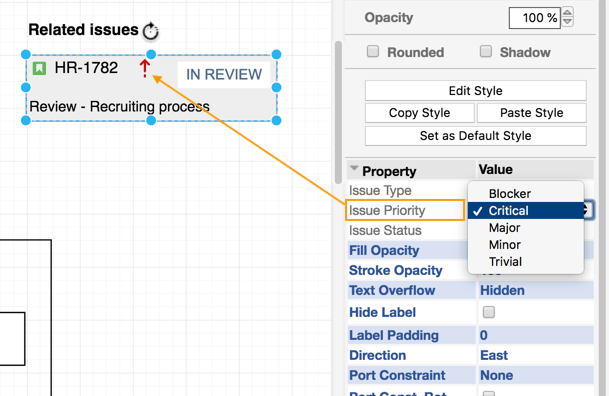Choose Major from the priority dropdown

pyautogui.click(x=526, y=228)
